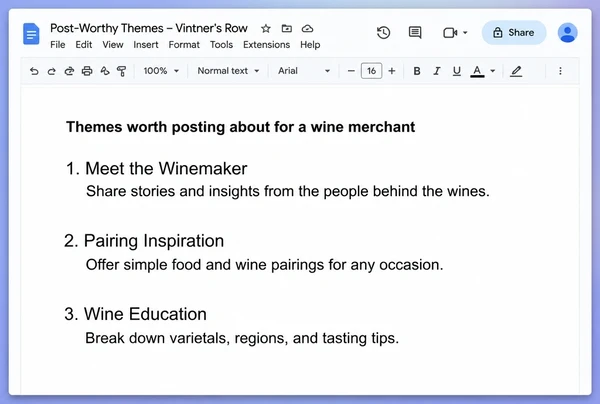Screen dimensions: 600x404
Task: Open the Format menu
Action: click(184, 45)
